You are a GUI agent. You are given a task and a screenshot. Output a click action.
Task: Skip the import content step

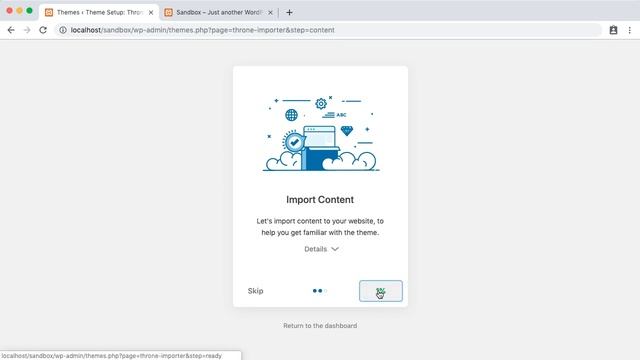point(256,291)
